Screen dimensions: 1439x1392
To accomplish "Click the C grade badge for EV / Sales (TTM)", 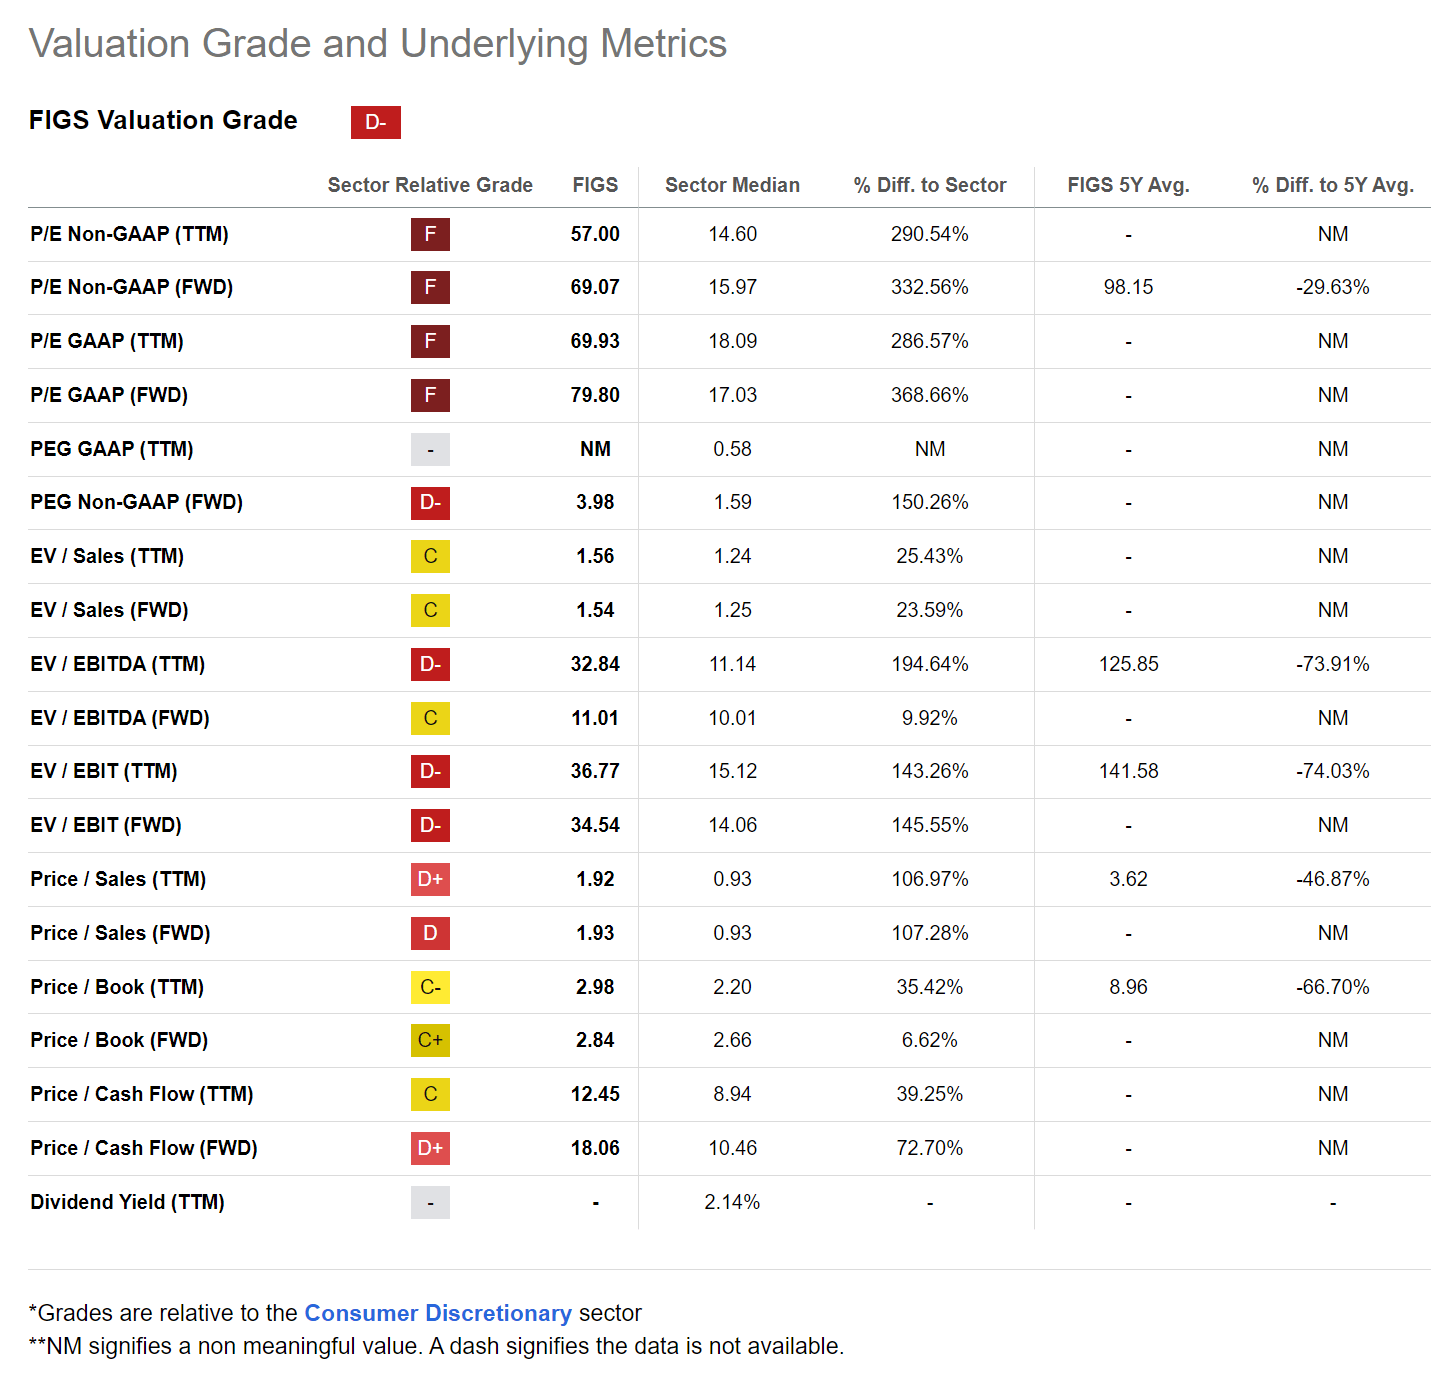I will [x=430, y=556].
